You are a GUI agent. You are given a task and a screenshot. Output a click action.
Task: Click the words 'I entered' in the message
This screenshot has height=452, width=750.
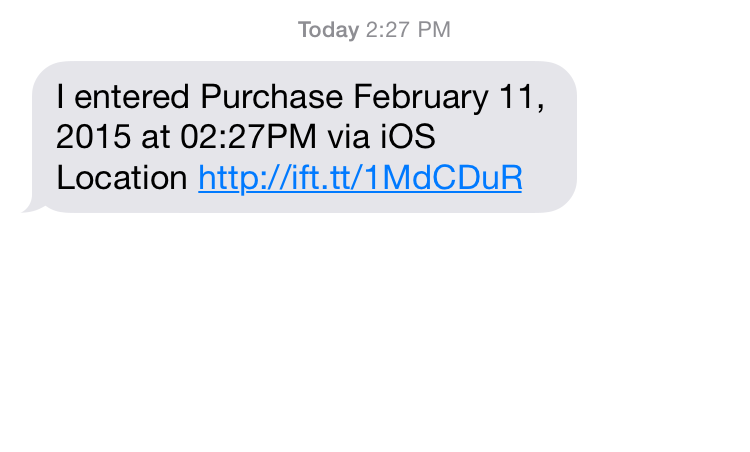tap(124, 97)
